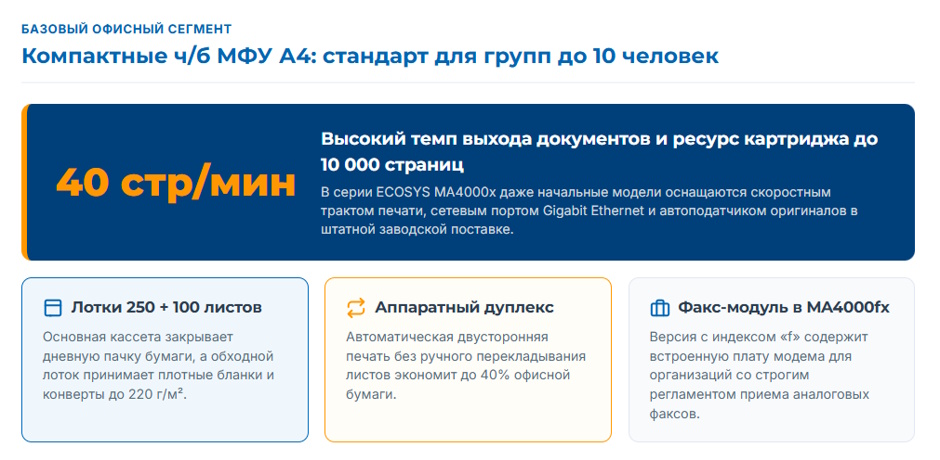940x460 pixels.
Task: Click the paragraph about Версия с индексом «f»
Action: click(760, 375)
